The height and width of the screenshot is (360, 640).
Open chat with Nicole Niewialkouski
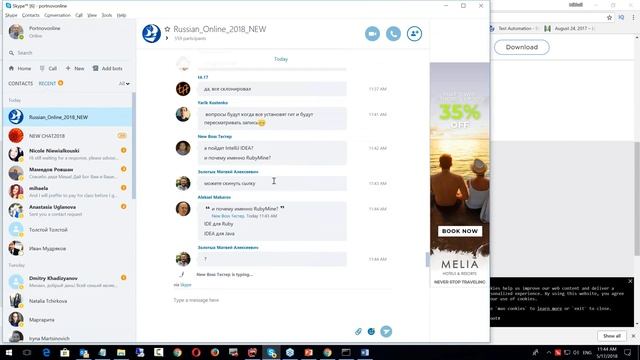click(x=67, y=154)
